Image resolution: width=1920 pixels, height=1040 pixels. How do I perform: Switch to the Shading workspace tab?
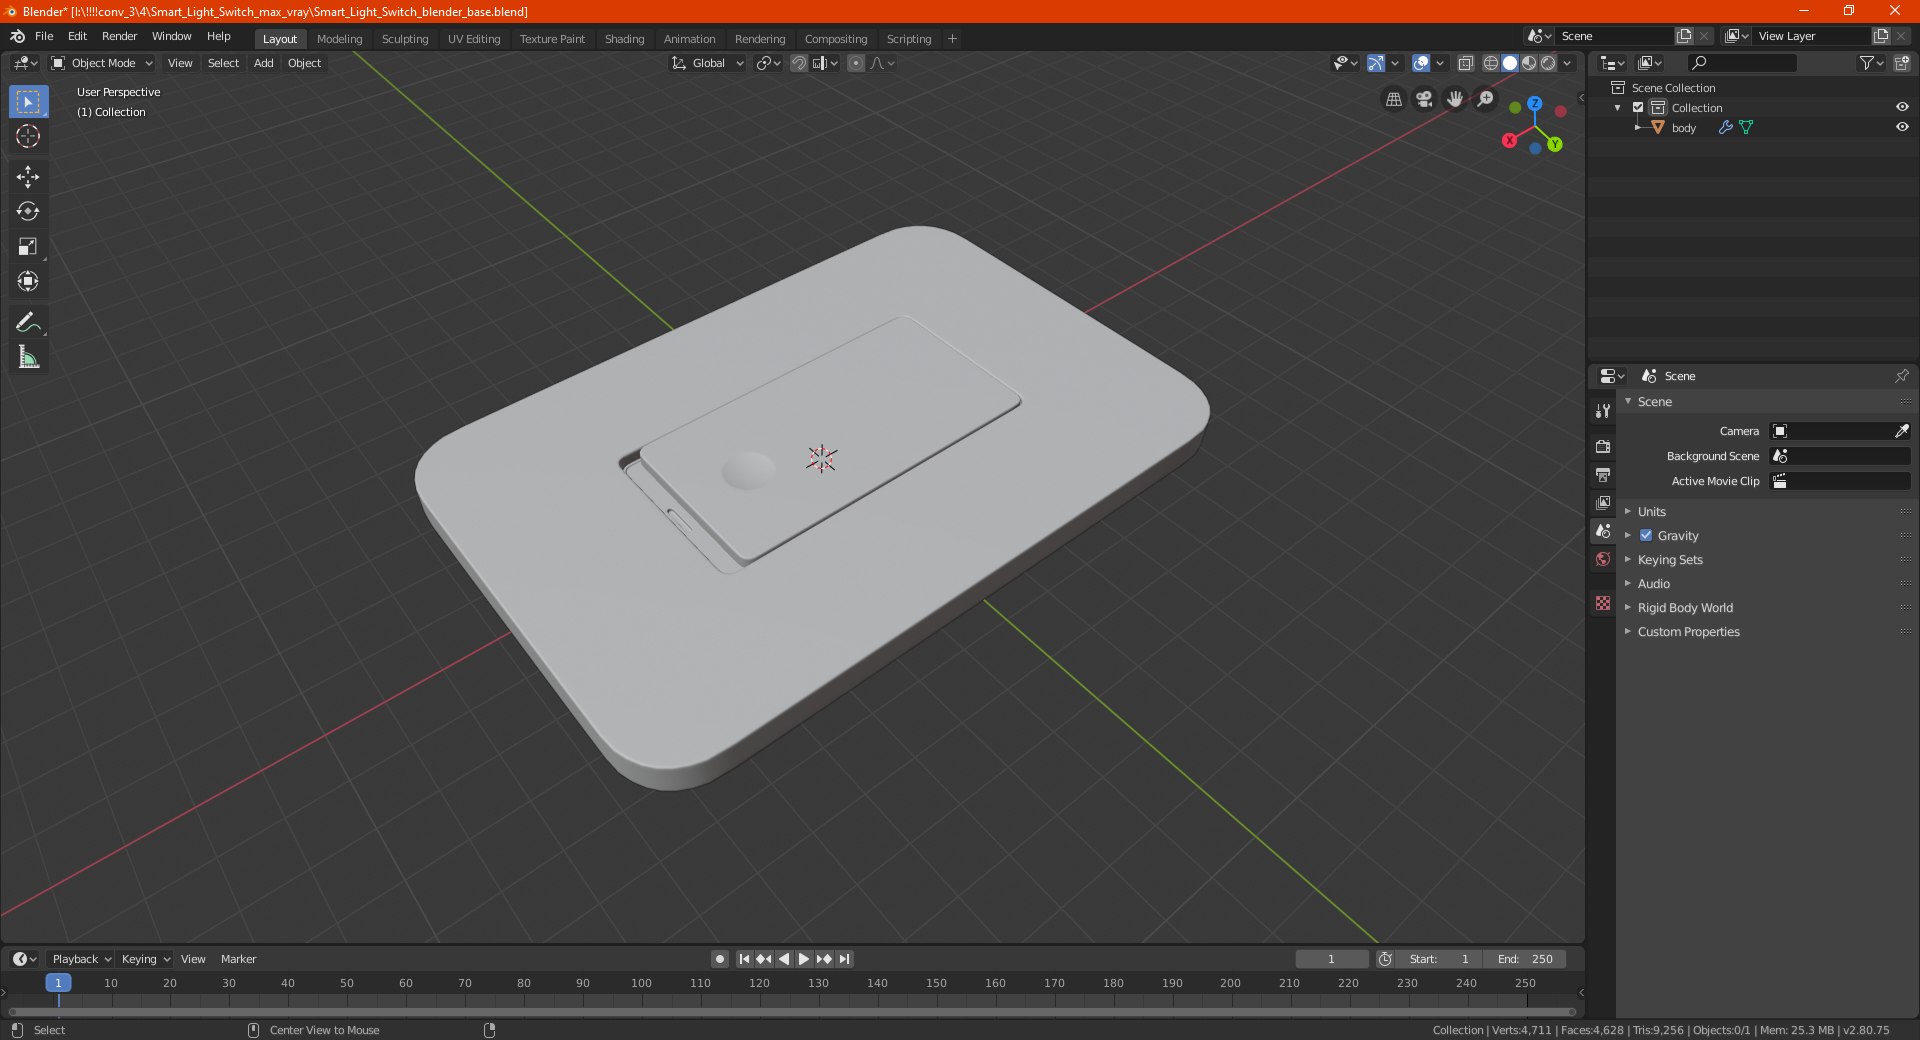[624, 39]
